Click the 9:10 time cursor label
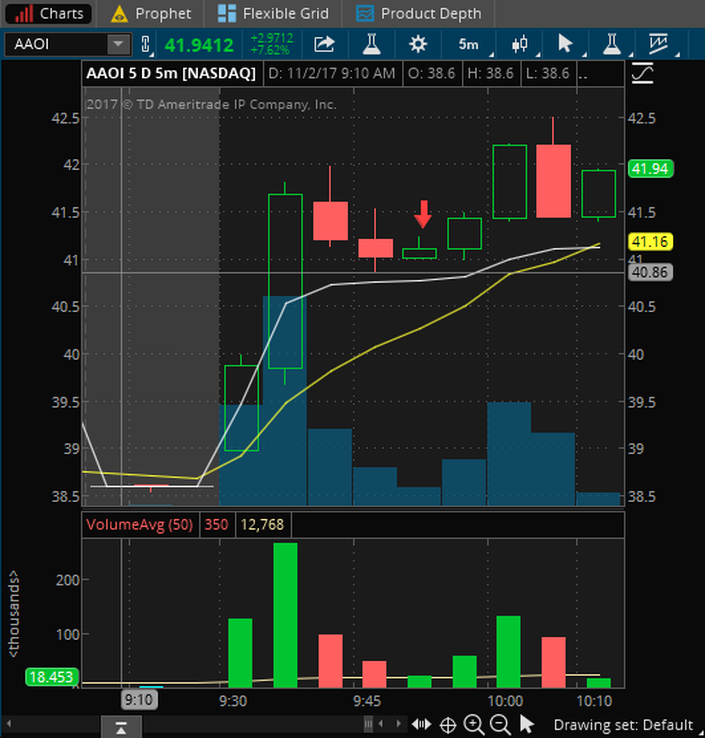This screenshot has height=738, width=705. coord(139,700)
